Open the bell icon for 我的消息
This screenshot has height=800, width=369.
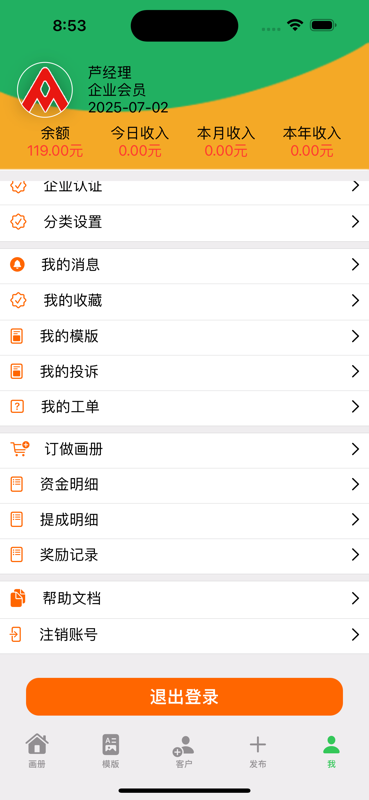click(17, 264)
